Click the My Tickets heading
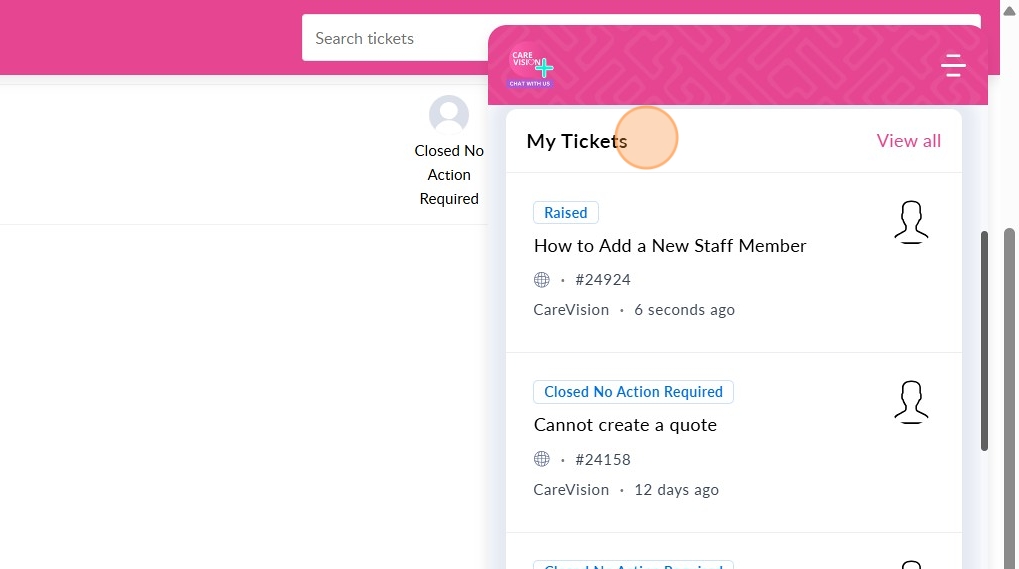Screen dimensions: 1019x569 coord(576,141)
